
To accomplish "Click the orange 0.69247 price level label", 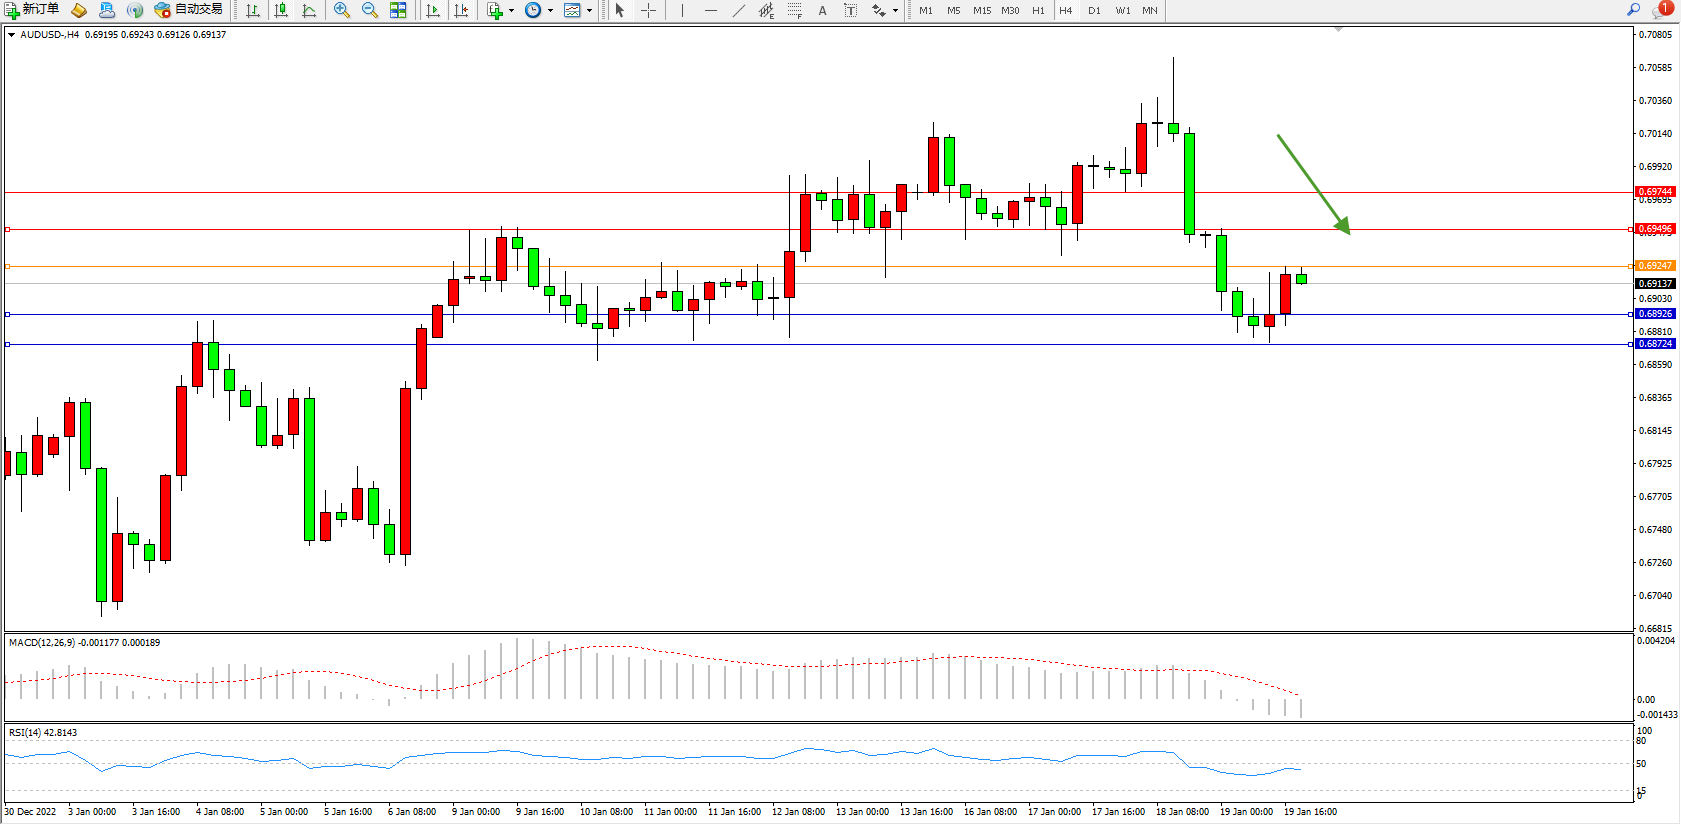I will coord(1655,266).
